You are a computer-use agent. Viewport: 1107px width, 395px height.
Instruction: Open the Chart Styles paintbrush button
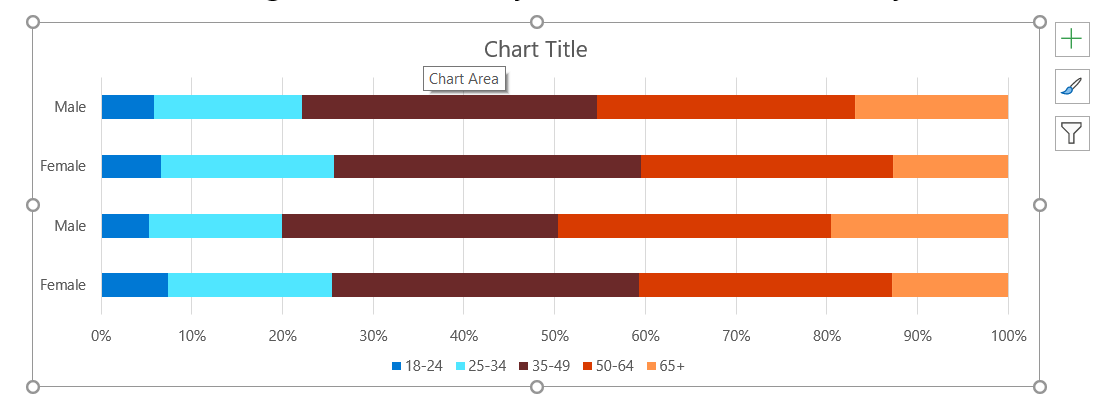(x=1072, y=86)
